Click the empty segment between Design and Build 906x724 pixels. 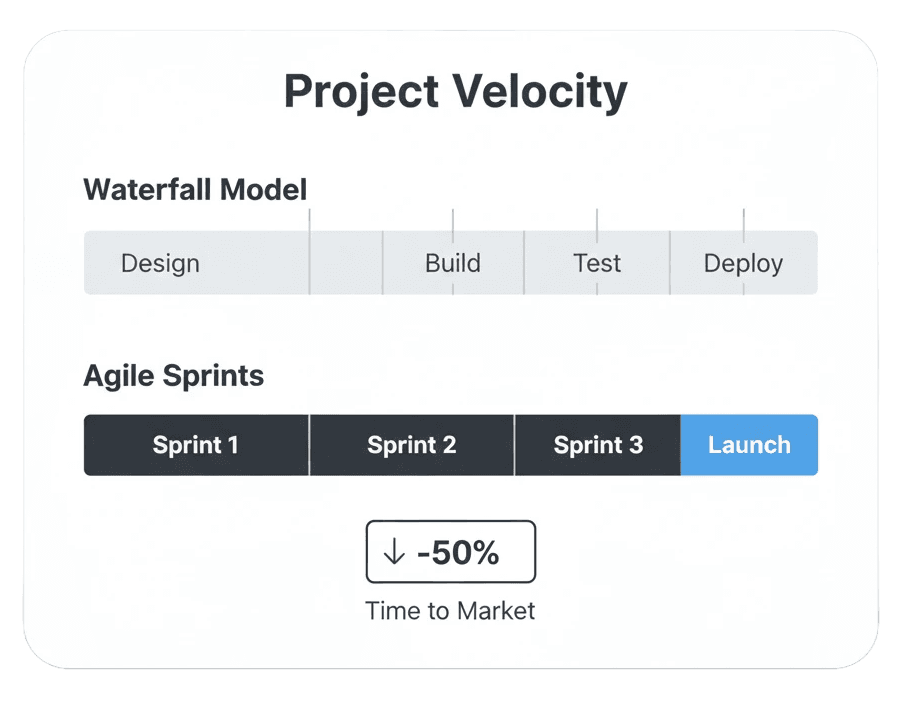coord(346,263)
